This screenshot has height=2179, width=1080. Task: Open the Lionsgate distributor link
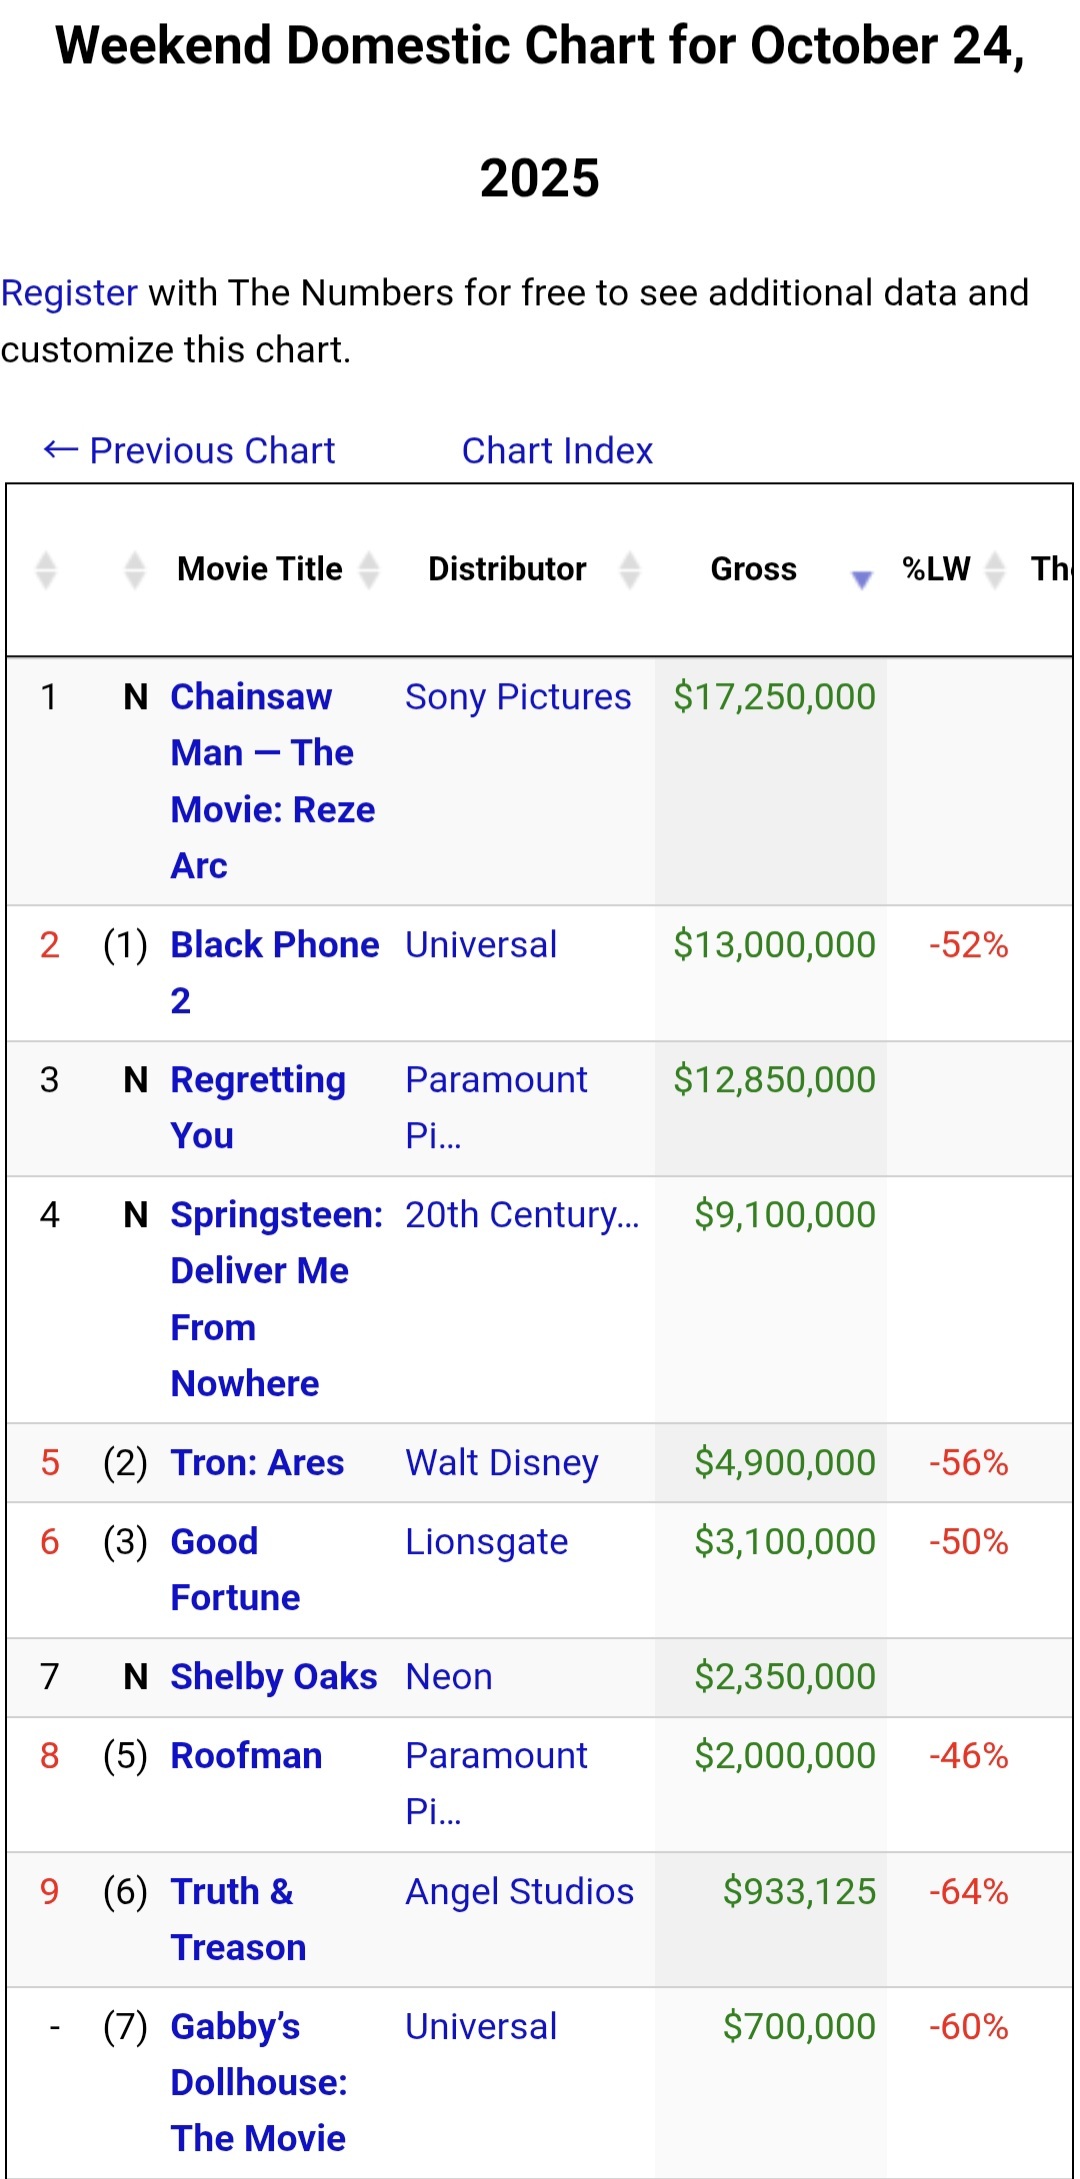487,1542
